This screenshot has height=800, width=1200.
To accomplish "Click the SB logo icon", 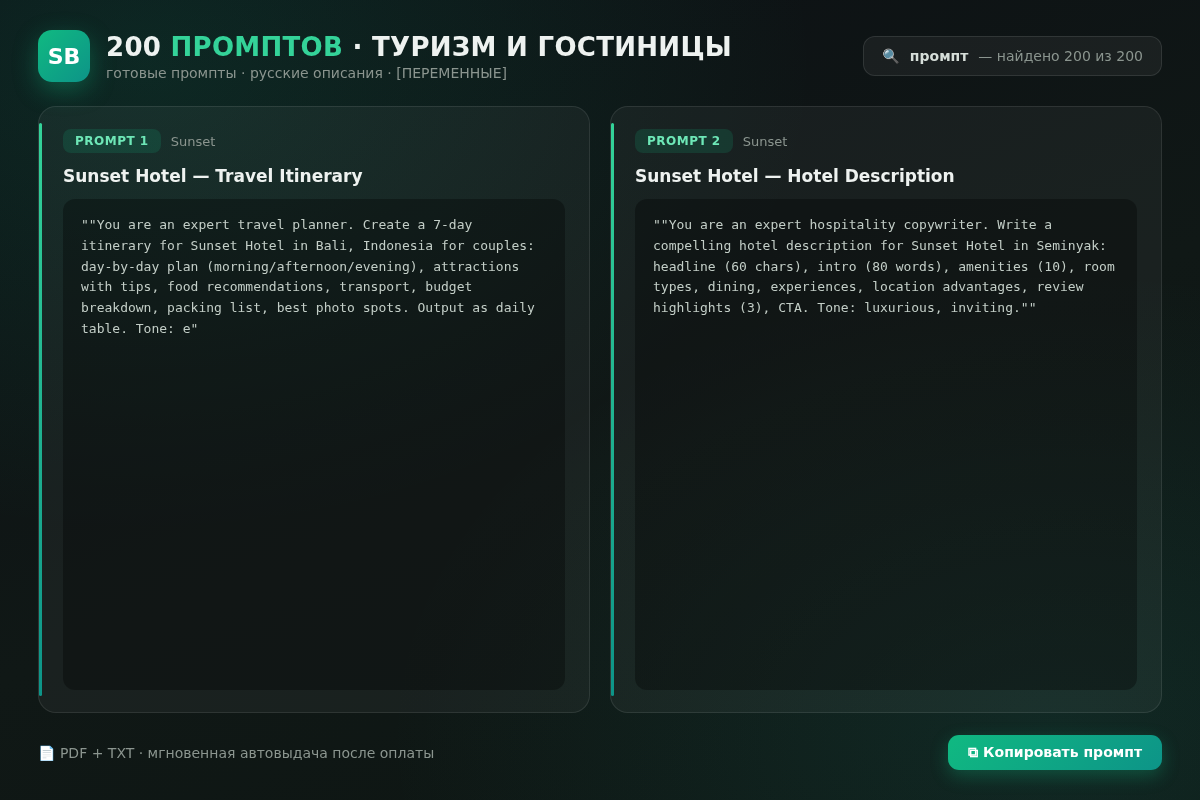I will click(64, 56).
